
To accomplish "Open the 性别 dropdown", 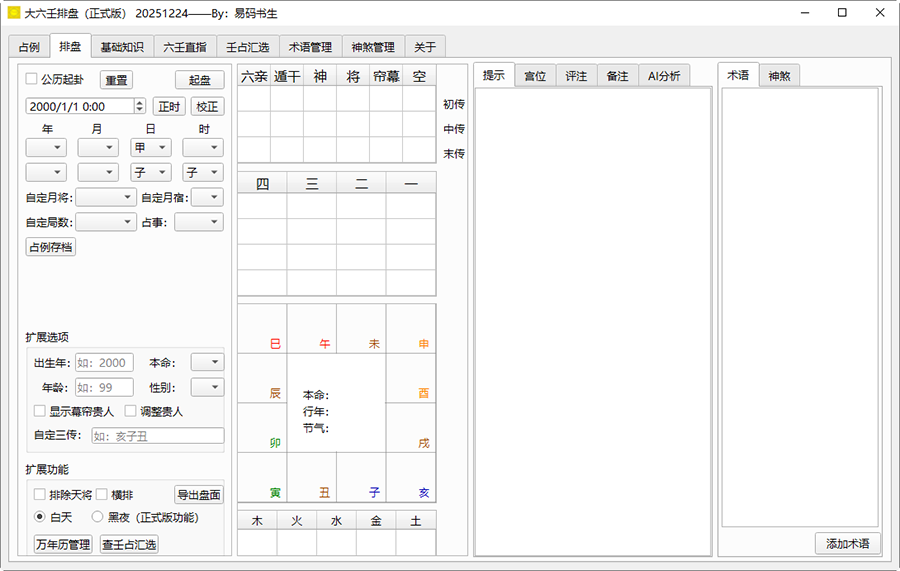I will (207, 387).
